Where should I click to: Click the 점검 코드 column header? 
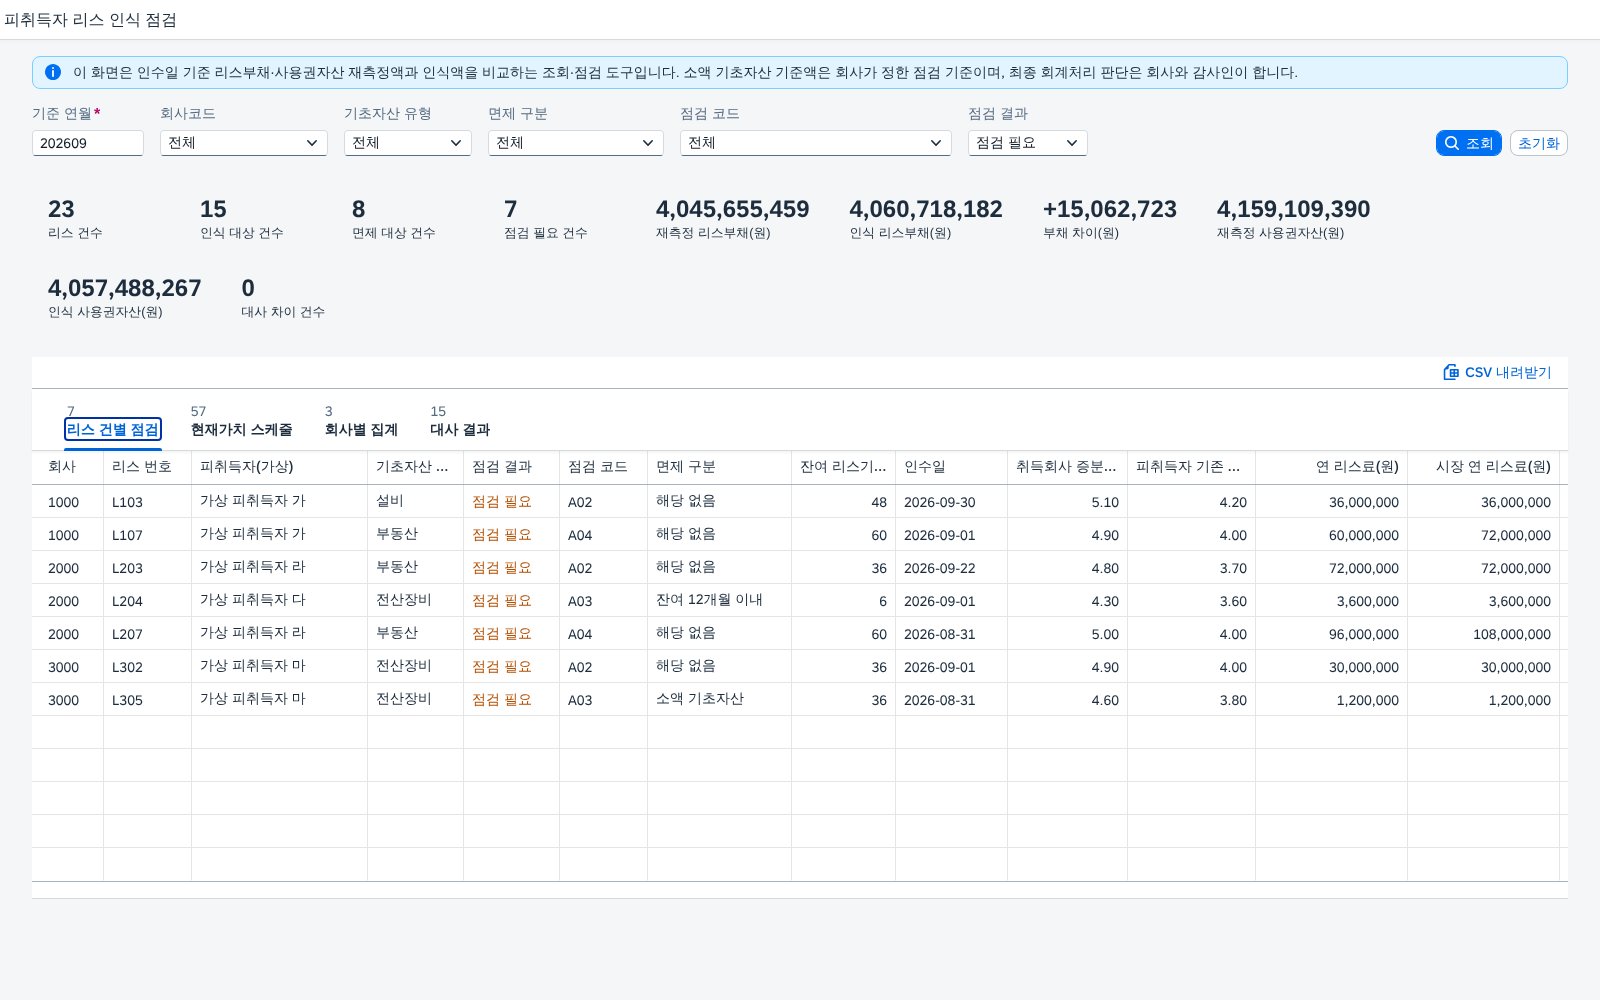[x=604, y=467]
